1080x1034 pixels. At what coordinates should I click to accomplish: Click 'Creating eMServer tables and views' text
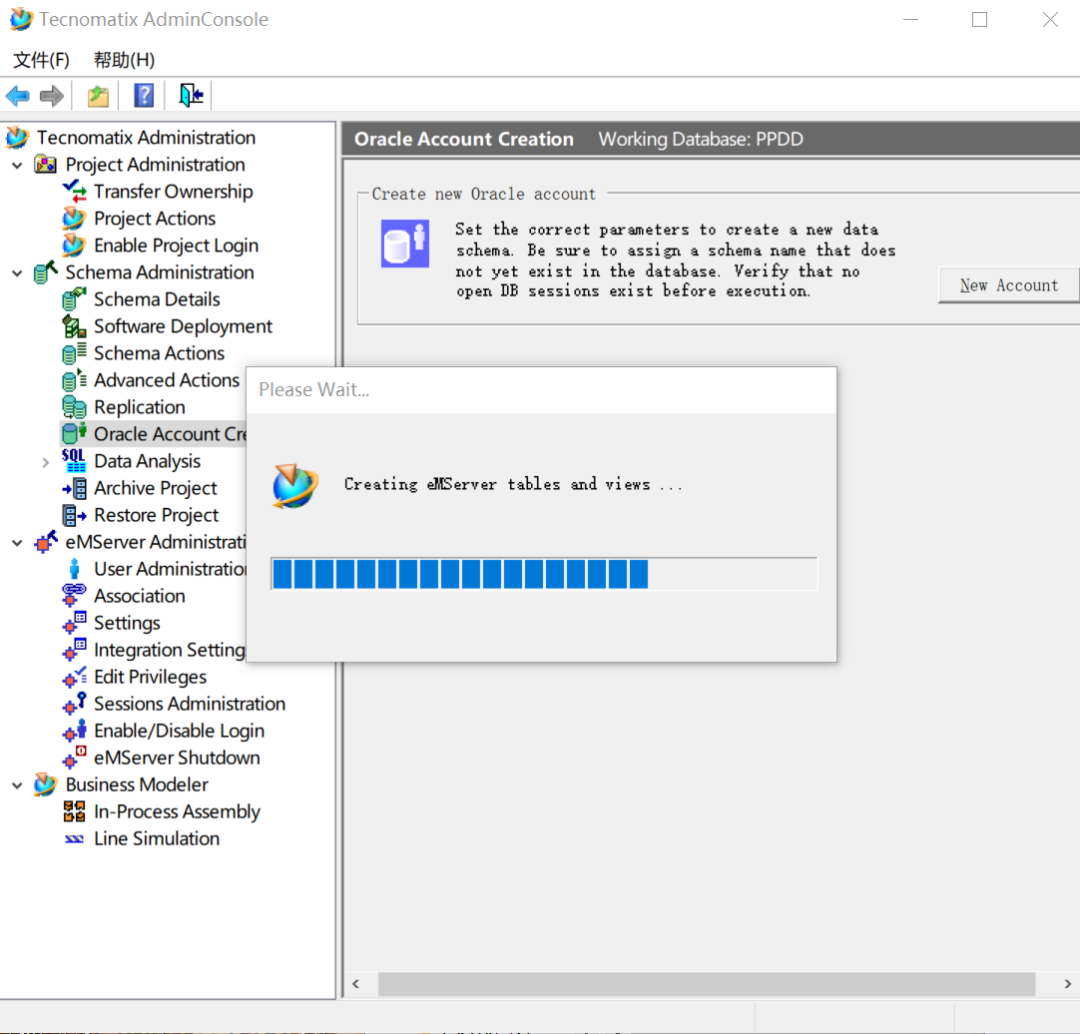(513, 484)
